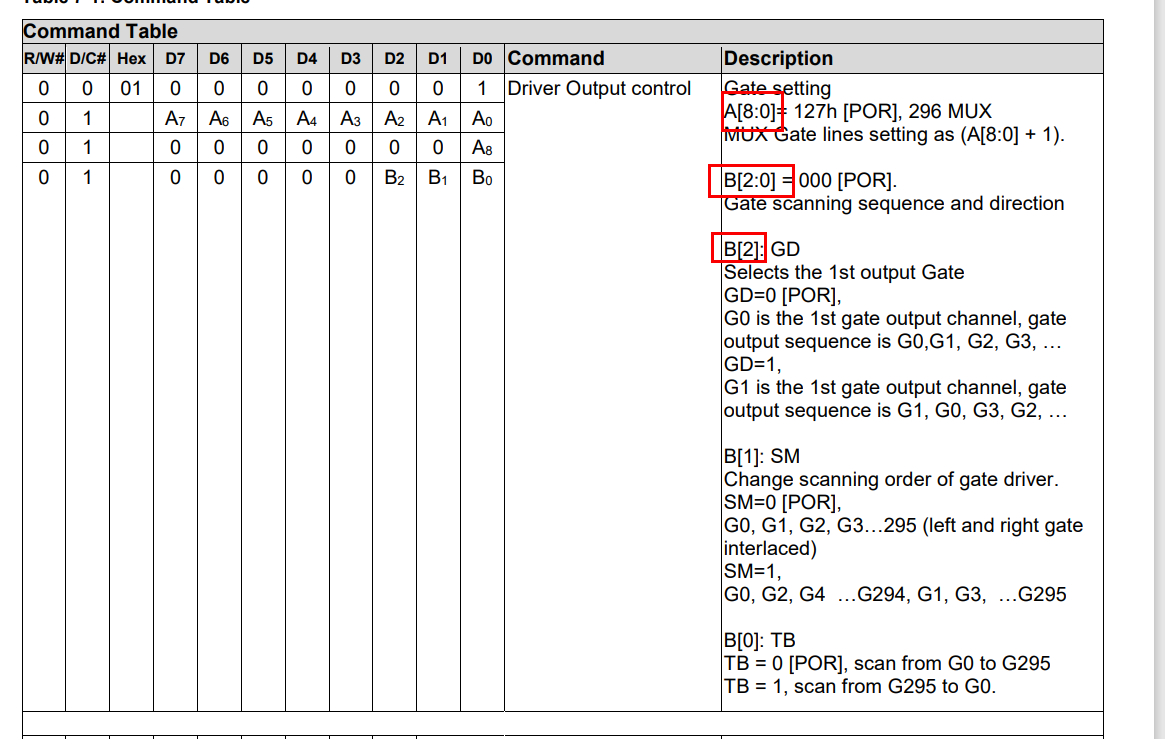Screen dimensions: 1165x739
Task: Click the "A7" bit cell
Action: coord(175,118)
